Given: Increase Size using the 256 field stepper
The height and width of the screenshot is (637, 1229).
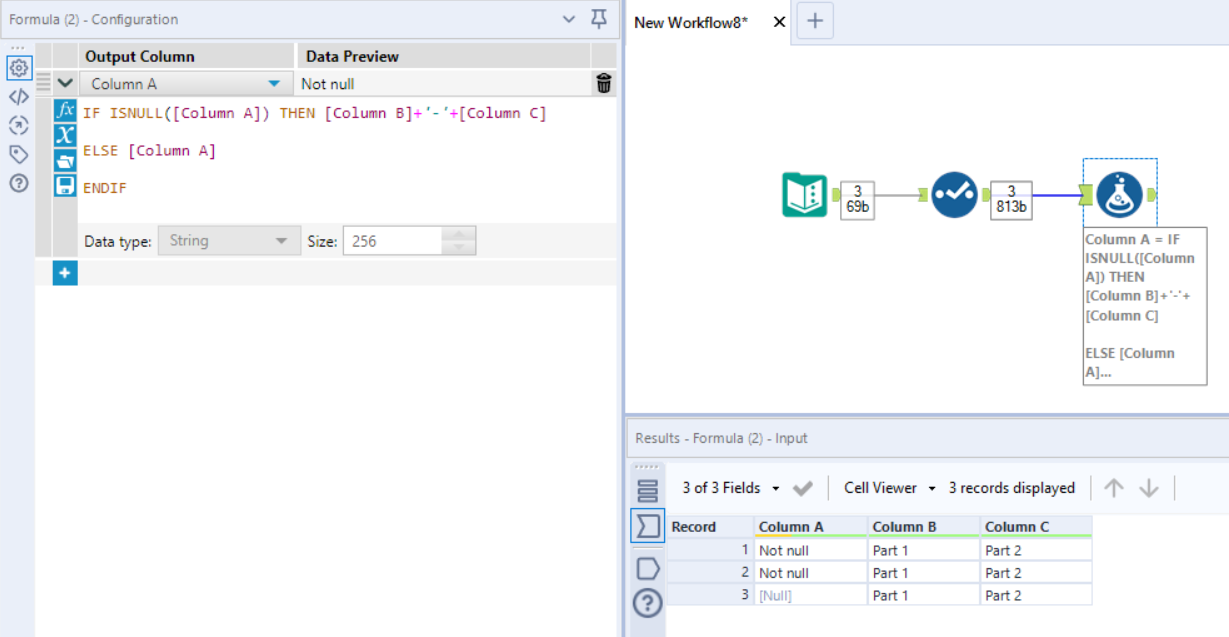Looking at the screenshot, I should (457, 235).
